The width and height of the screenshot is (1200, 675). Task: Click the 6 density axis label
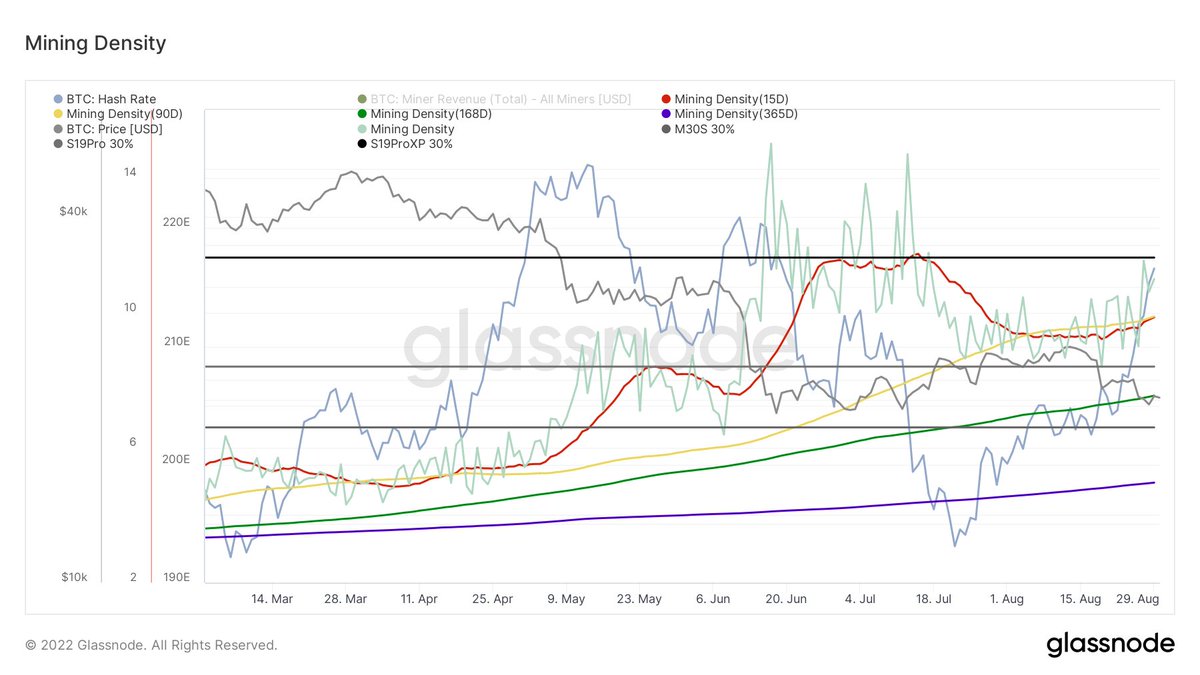[132, 442]
